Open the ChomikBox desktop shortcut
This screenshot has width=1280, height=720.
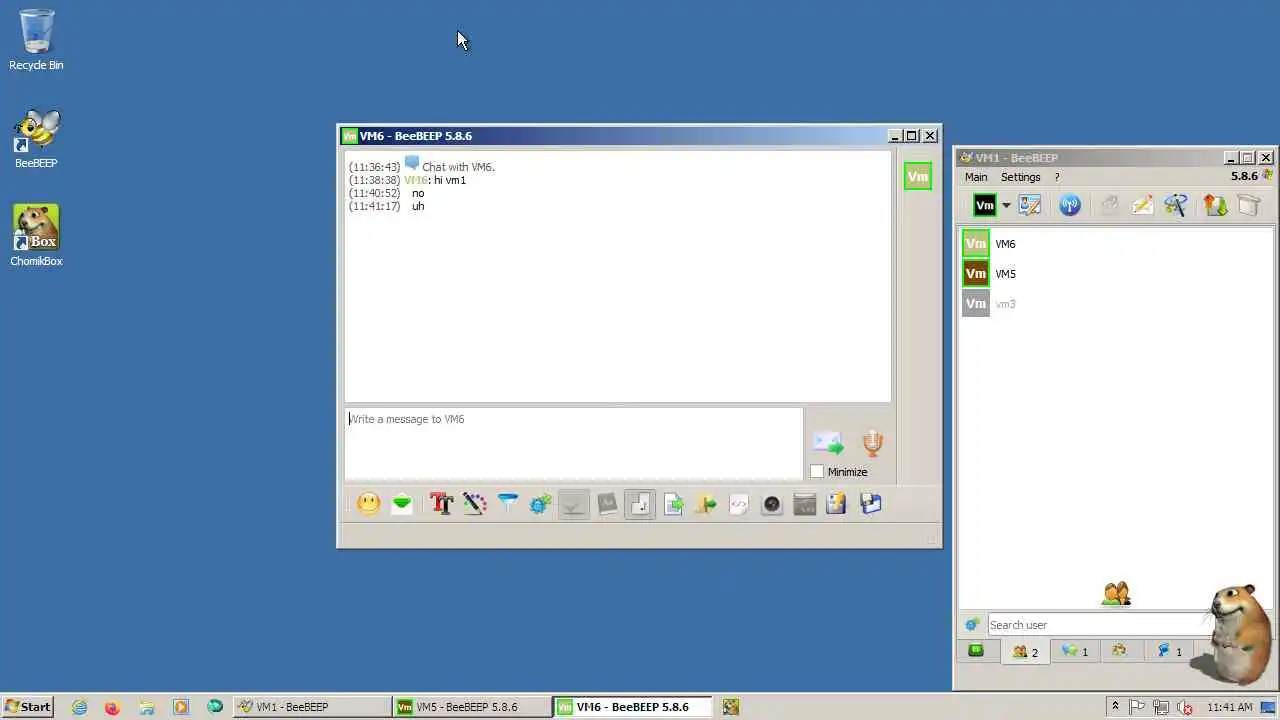(36, 236)
